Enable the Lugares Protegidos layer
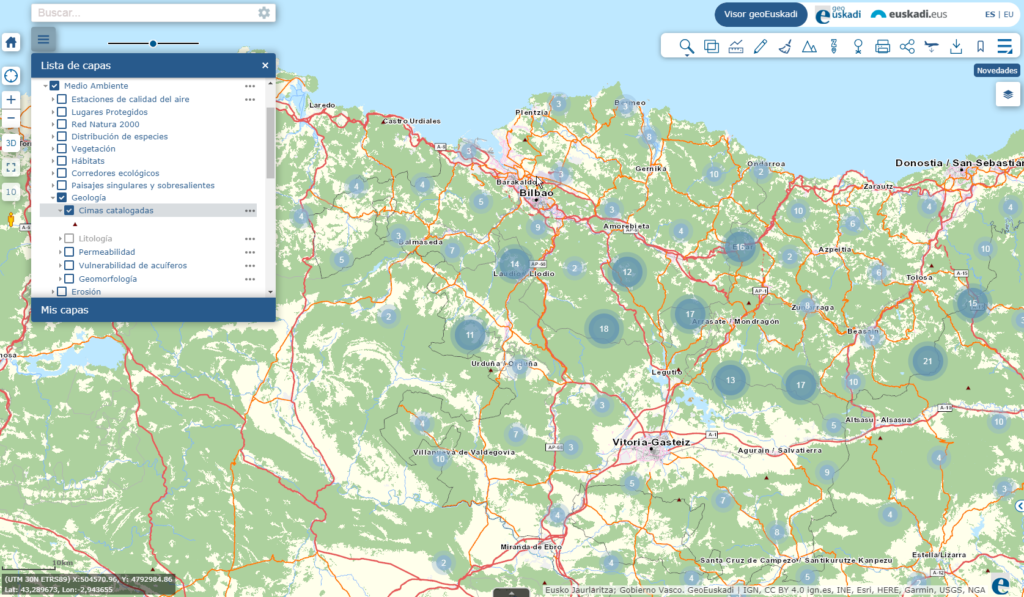The width and height of the screenshot is (1024, 597). click(x=62, y=112)
